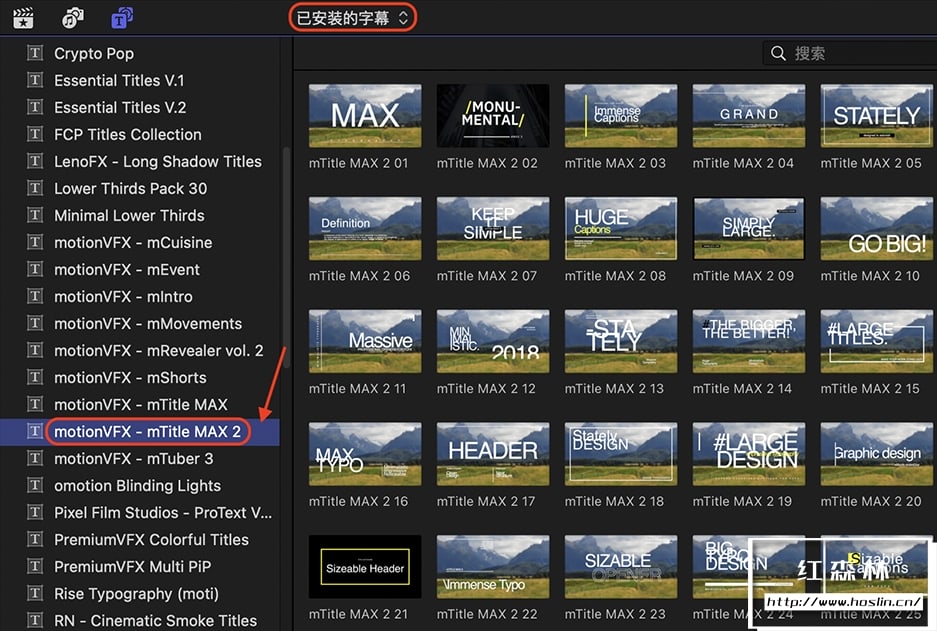
Task: Select FCP Titles Collection category
Action: [128, 134]
